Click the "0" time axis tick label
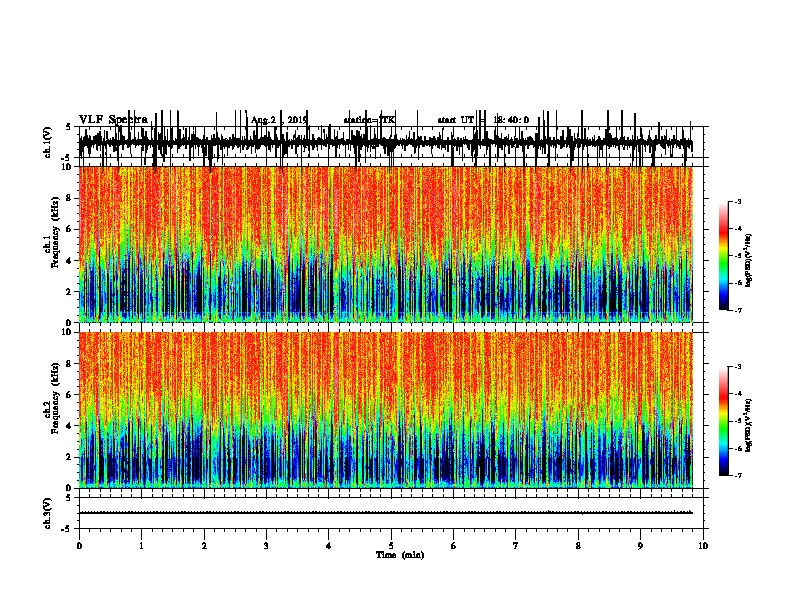The image size is (792, 612). coord(79,546)
